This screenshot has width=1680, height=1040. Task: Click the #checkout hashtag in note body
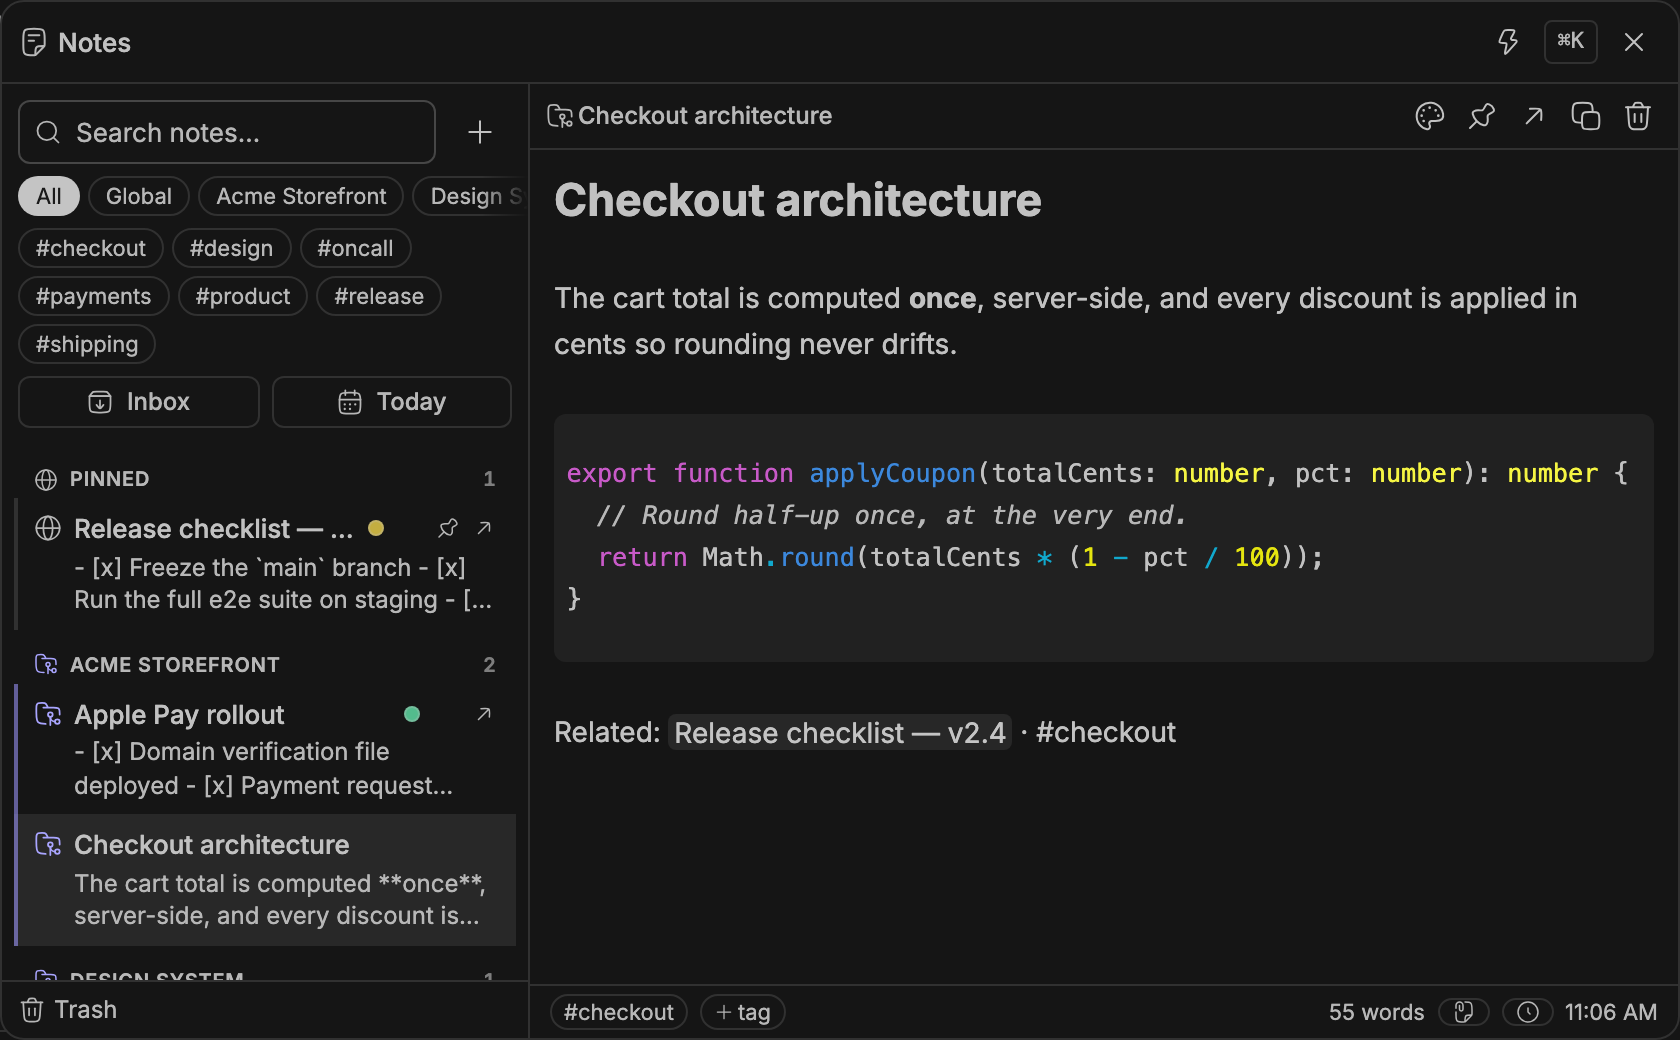click(x=1106, y=733)
